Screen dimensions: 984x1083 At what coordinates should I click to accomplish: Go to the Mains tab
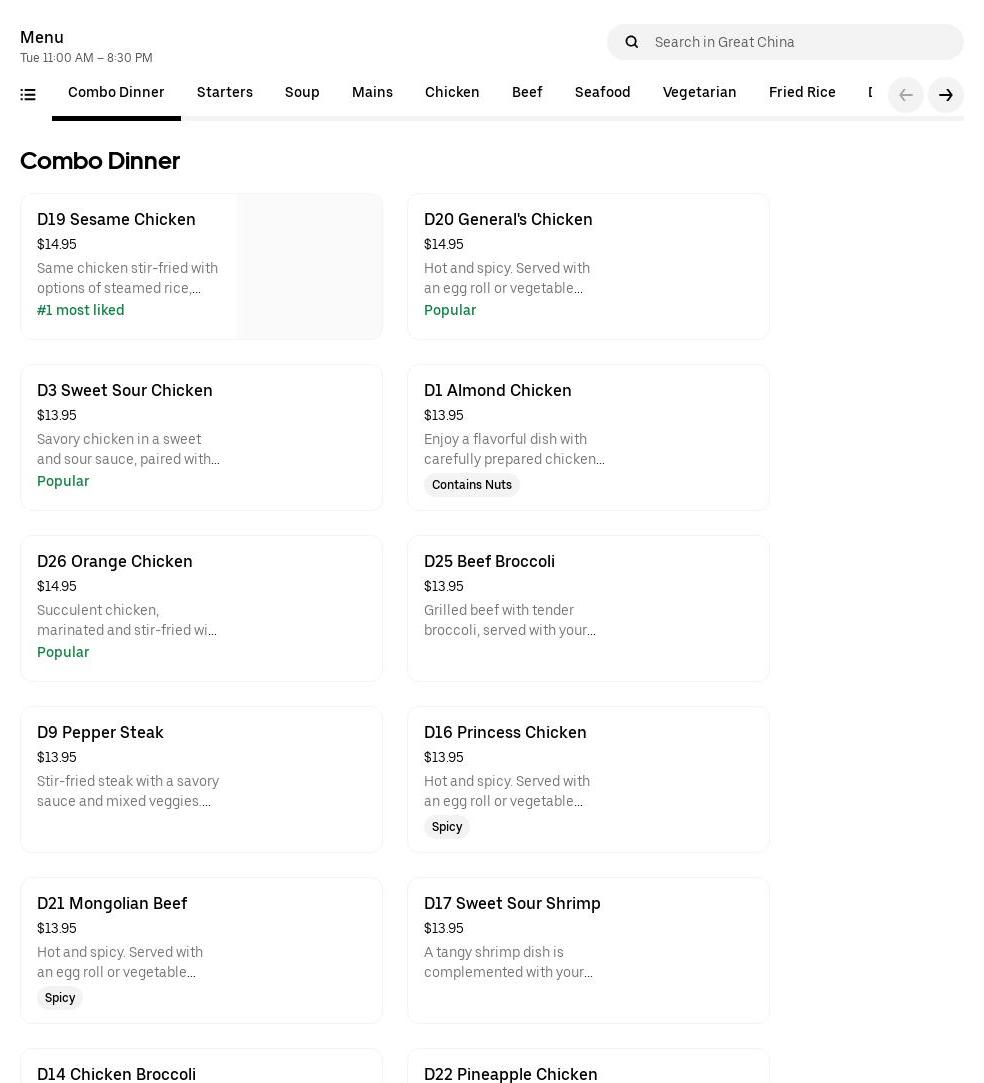click(372, 93)
